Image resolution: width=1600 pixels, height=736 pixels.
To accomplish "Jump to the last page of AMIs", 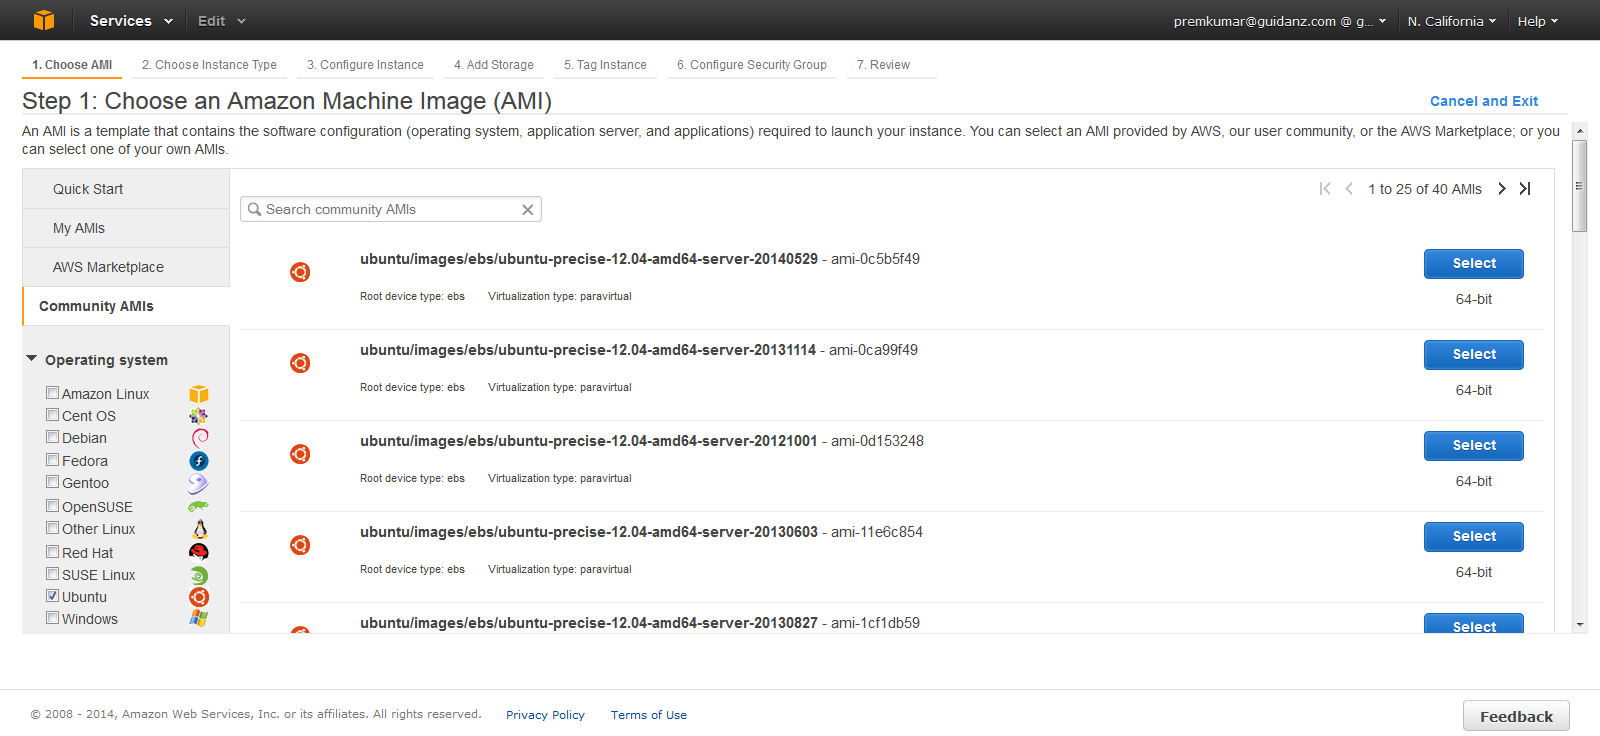I will 1525,189.
